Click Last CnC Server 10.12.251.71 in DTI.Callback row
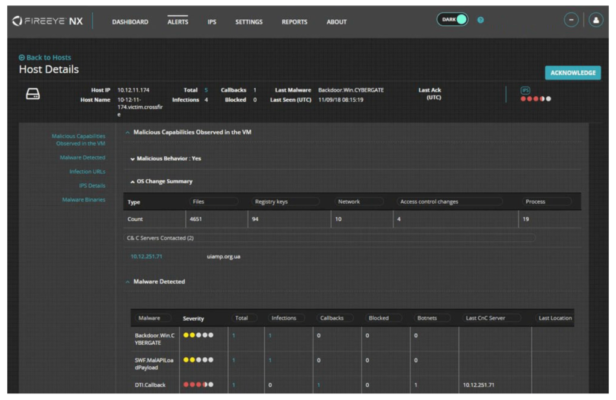Screen dimensions: 616x400 (x=478, y=385)
